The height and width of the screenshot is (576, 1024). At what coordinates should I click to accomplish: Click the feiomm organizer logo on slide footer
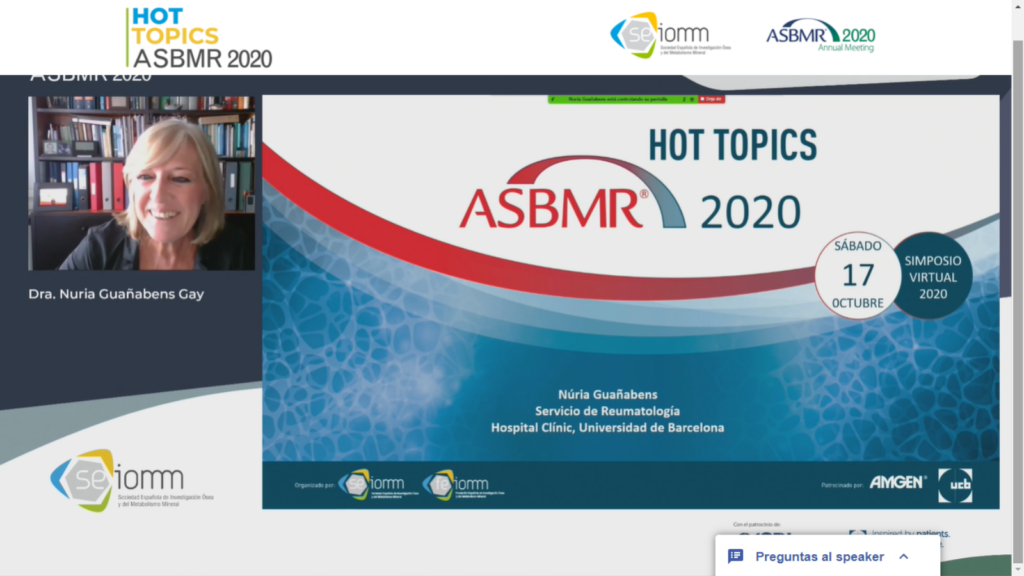pyautogui.click(x=463, y=485)
